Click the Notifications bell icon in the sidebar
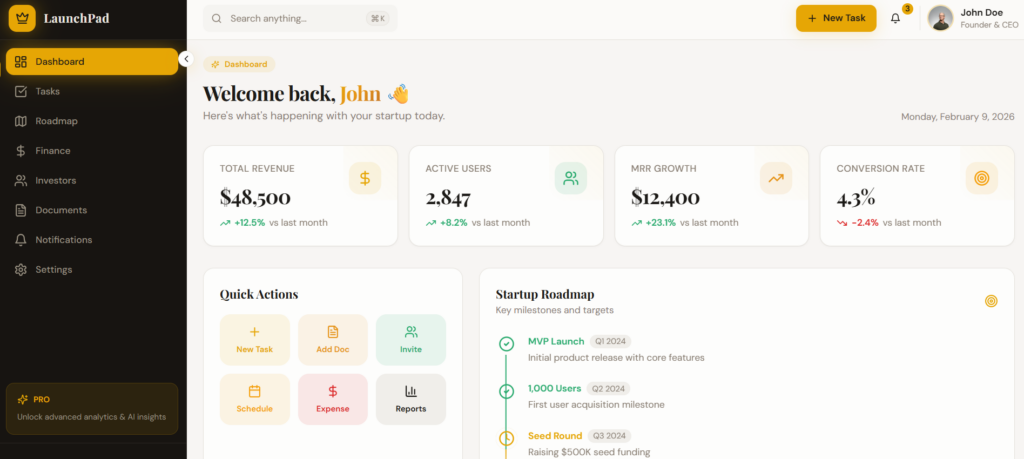The width and height of the screenshot is (1024, 459). pos(21,240)
